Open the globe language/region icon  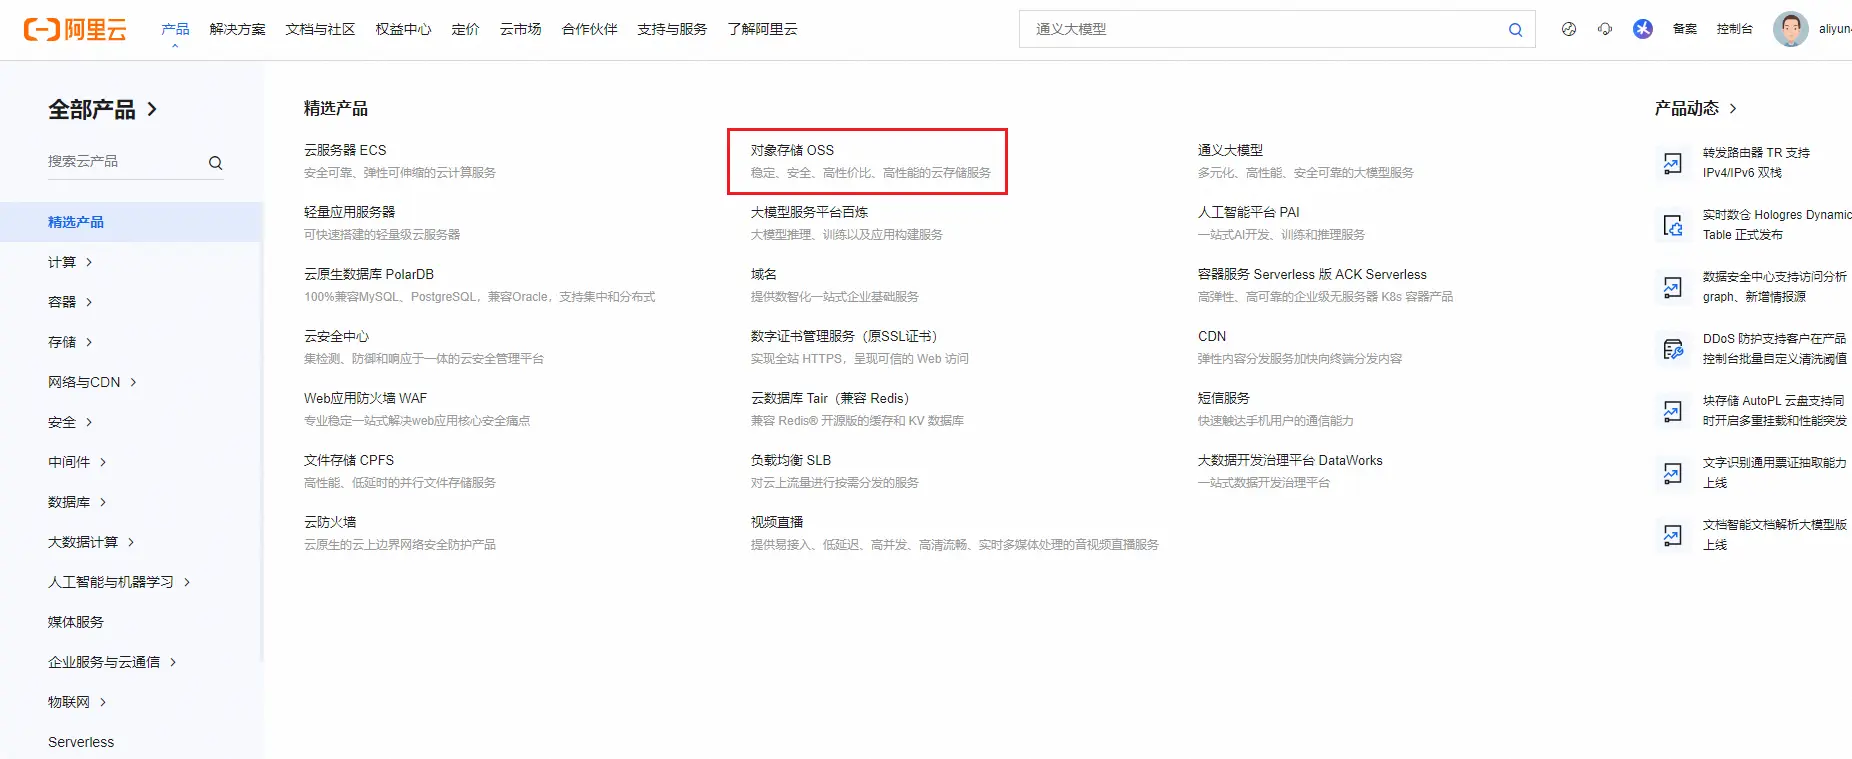click(1569, 29)
